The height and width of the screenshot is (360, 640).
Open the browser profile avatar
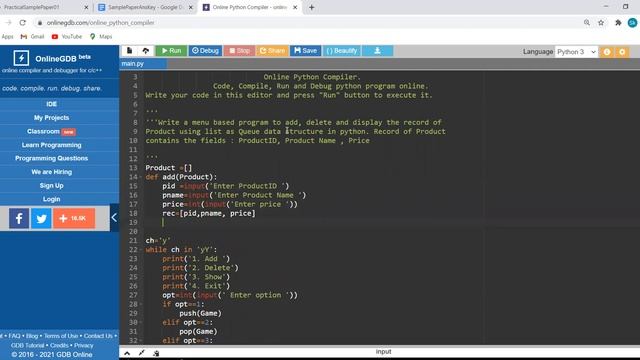click(633, 23)
